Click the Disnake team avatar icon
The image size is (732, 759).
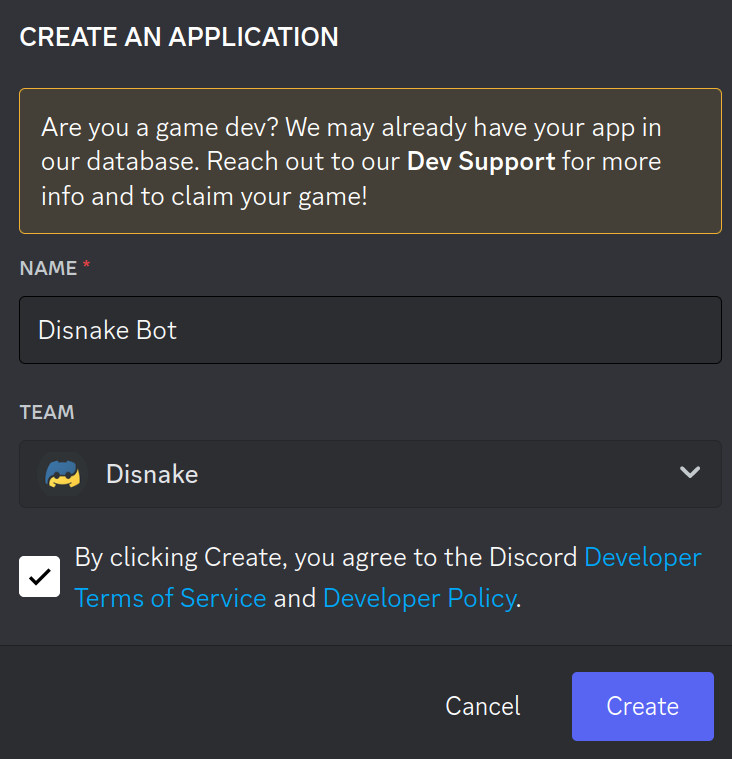point(62,473)
